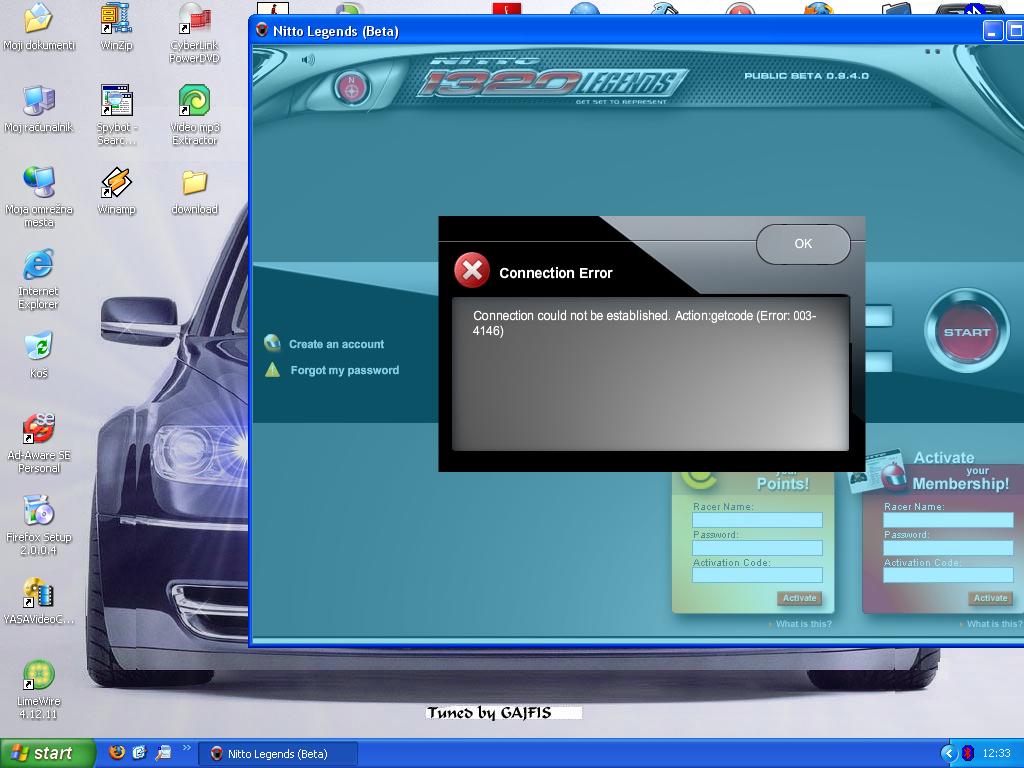
Task: Open the download folder icon
Action: pos(194,192)
